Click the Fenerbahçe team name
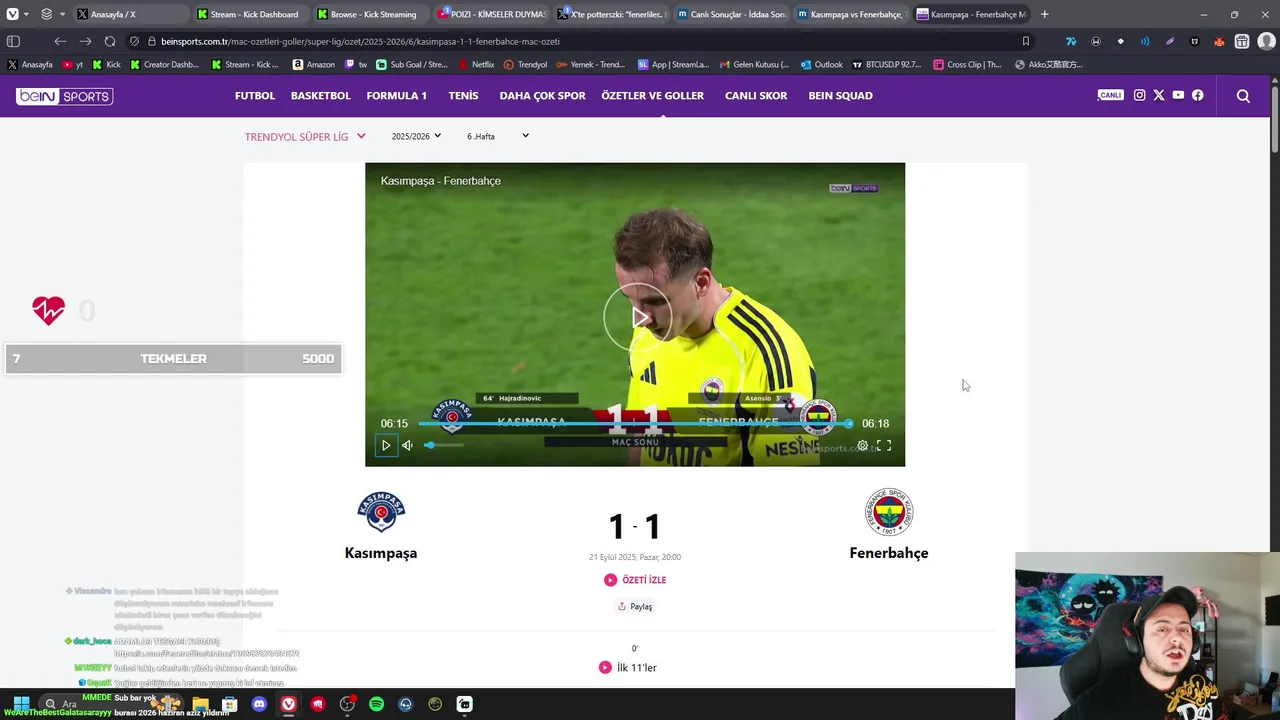Screen dimensions: 1280x720 [x=889, y=553]
